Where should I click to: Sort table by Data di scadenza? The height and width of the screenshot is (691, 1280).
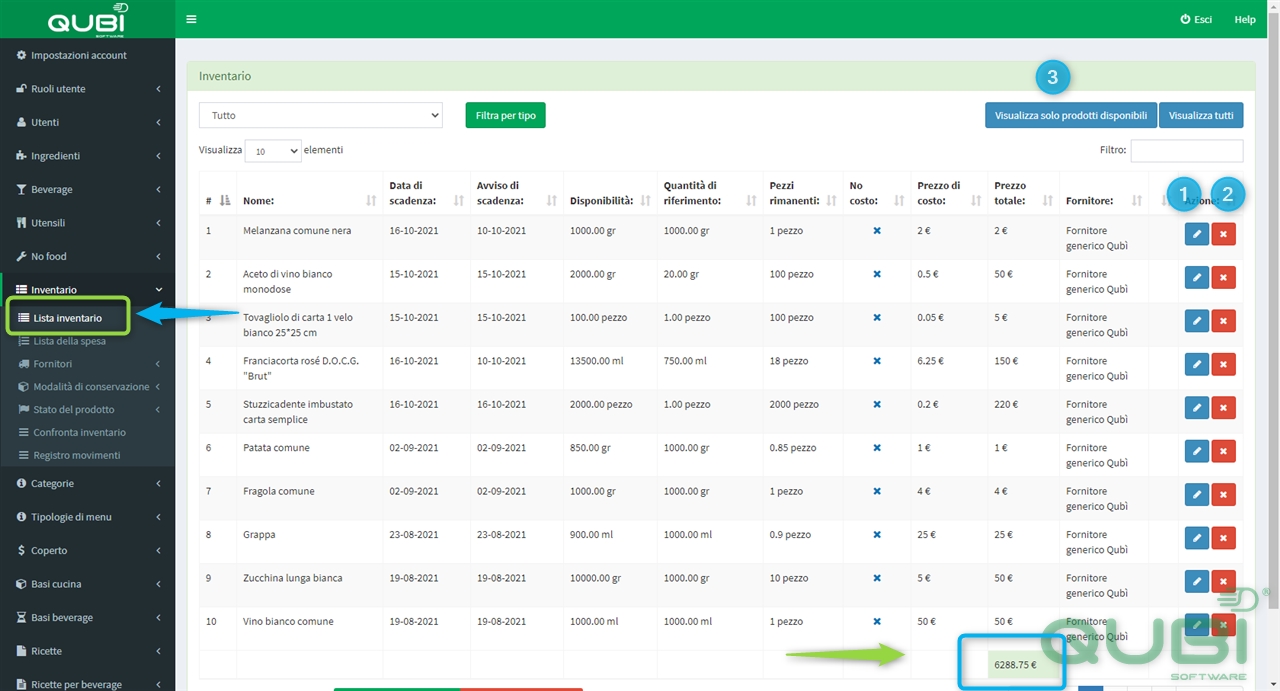(459, 201)
